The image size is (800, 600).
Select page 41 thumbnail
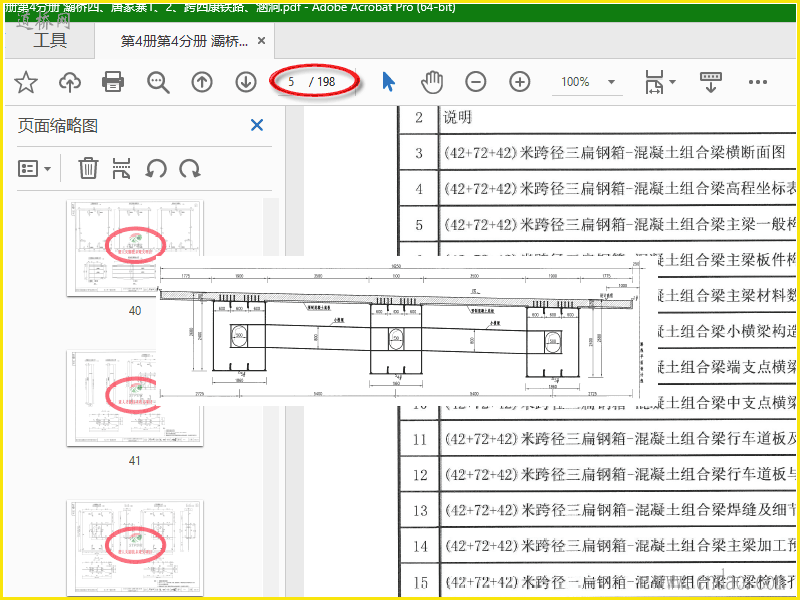[x=135, y=398]
